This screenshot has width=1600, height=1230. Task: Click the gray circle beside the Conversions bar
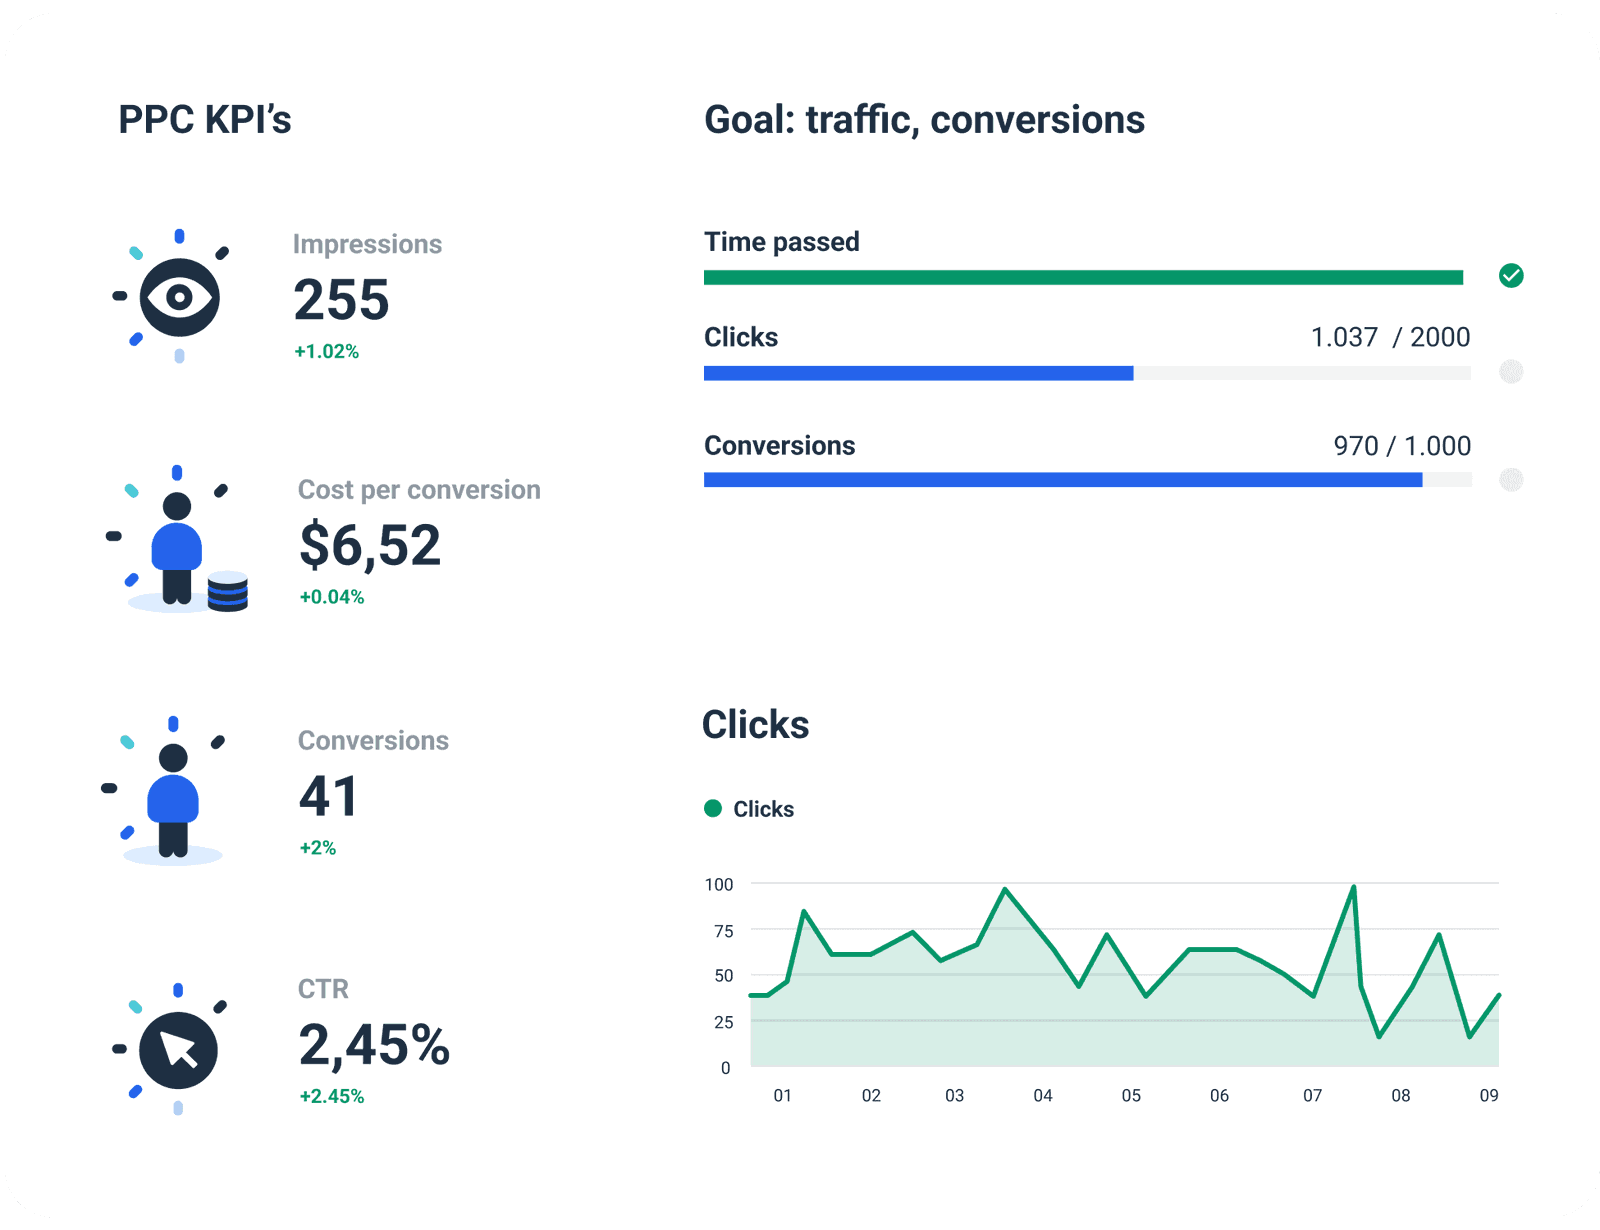[1511, 480]
